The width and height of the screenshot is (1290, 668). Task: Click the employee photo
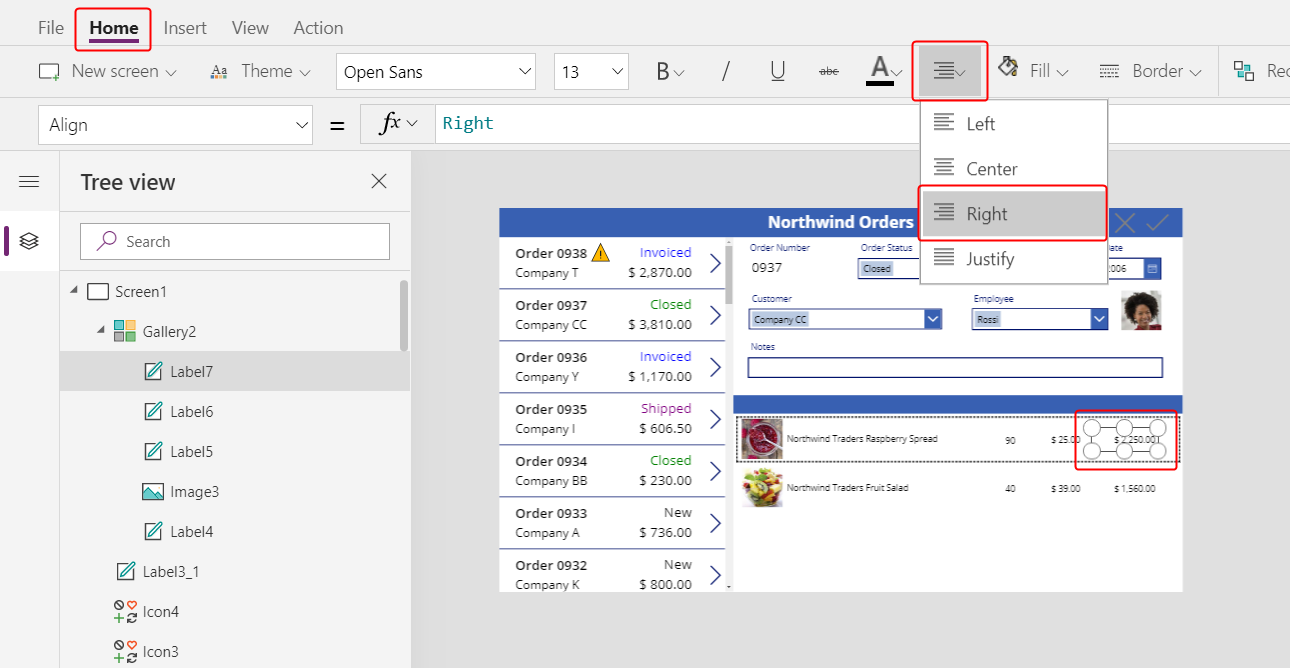tap(1141, 310)
